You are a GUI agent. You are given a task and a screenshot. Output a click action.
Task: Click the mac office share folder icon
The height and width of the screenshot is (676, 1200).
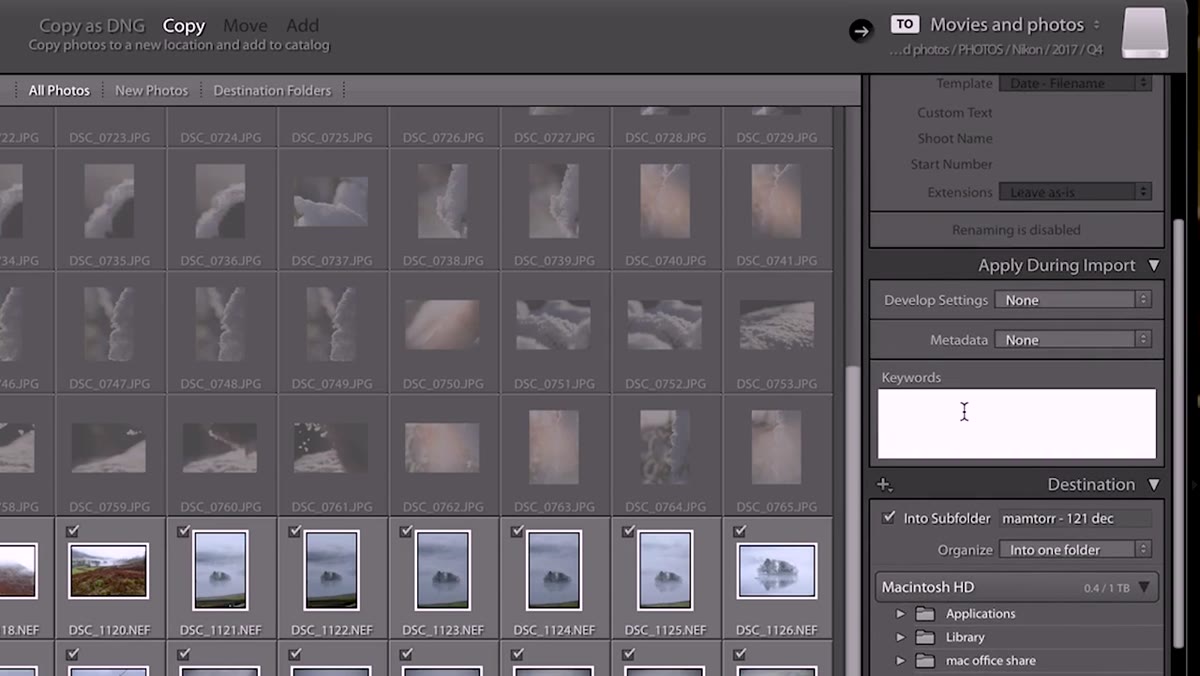tap(925, 660)
